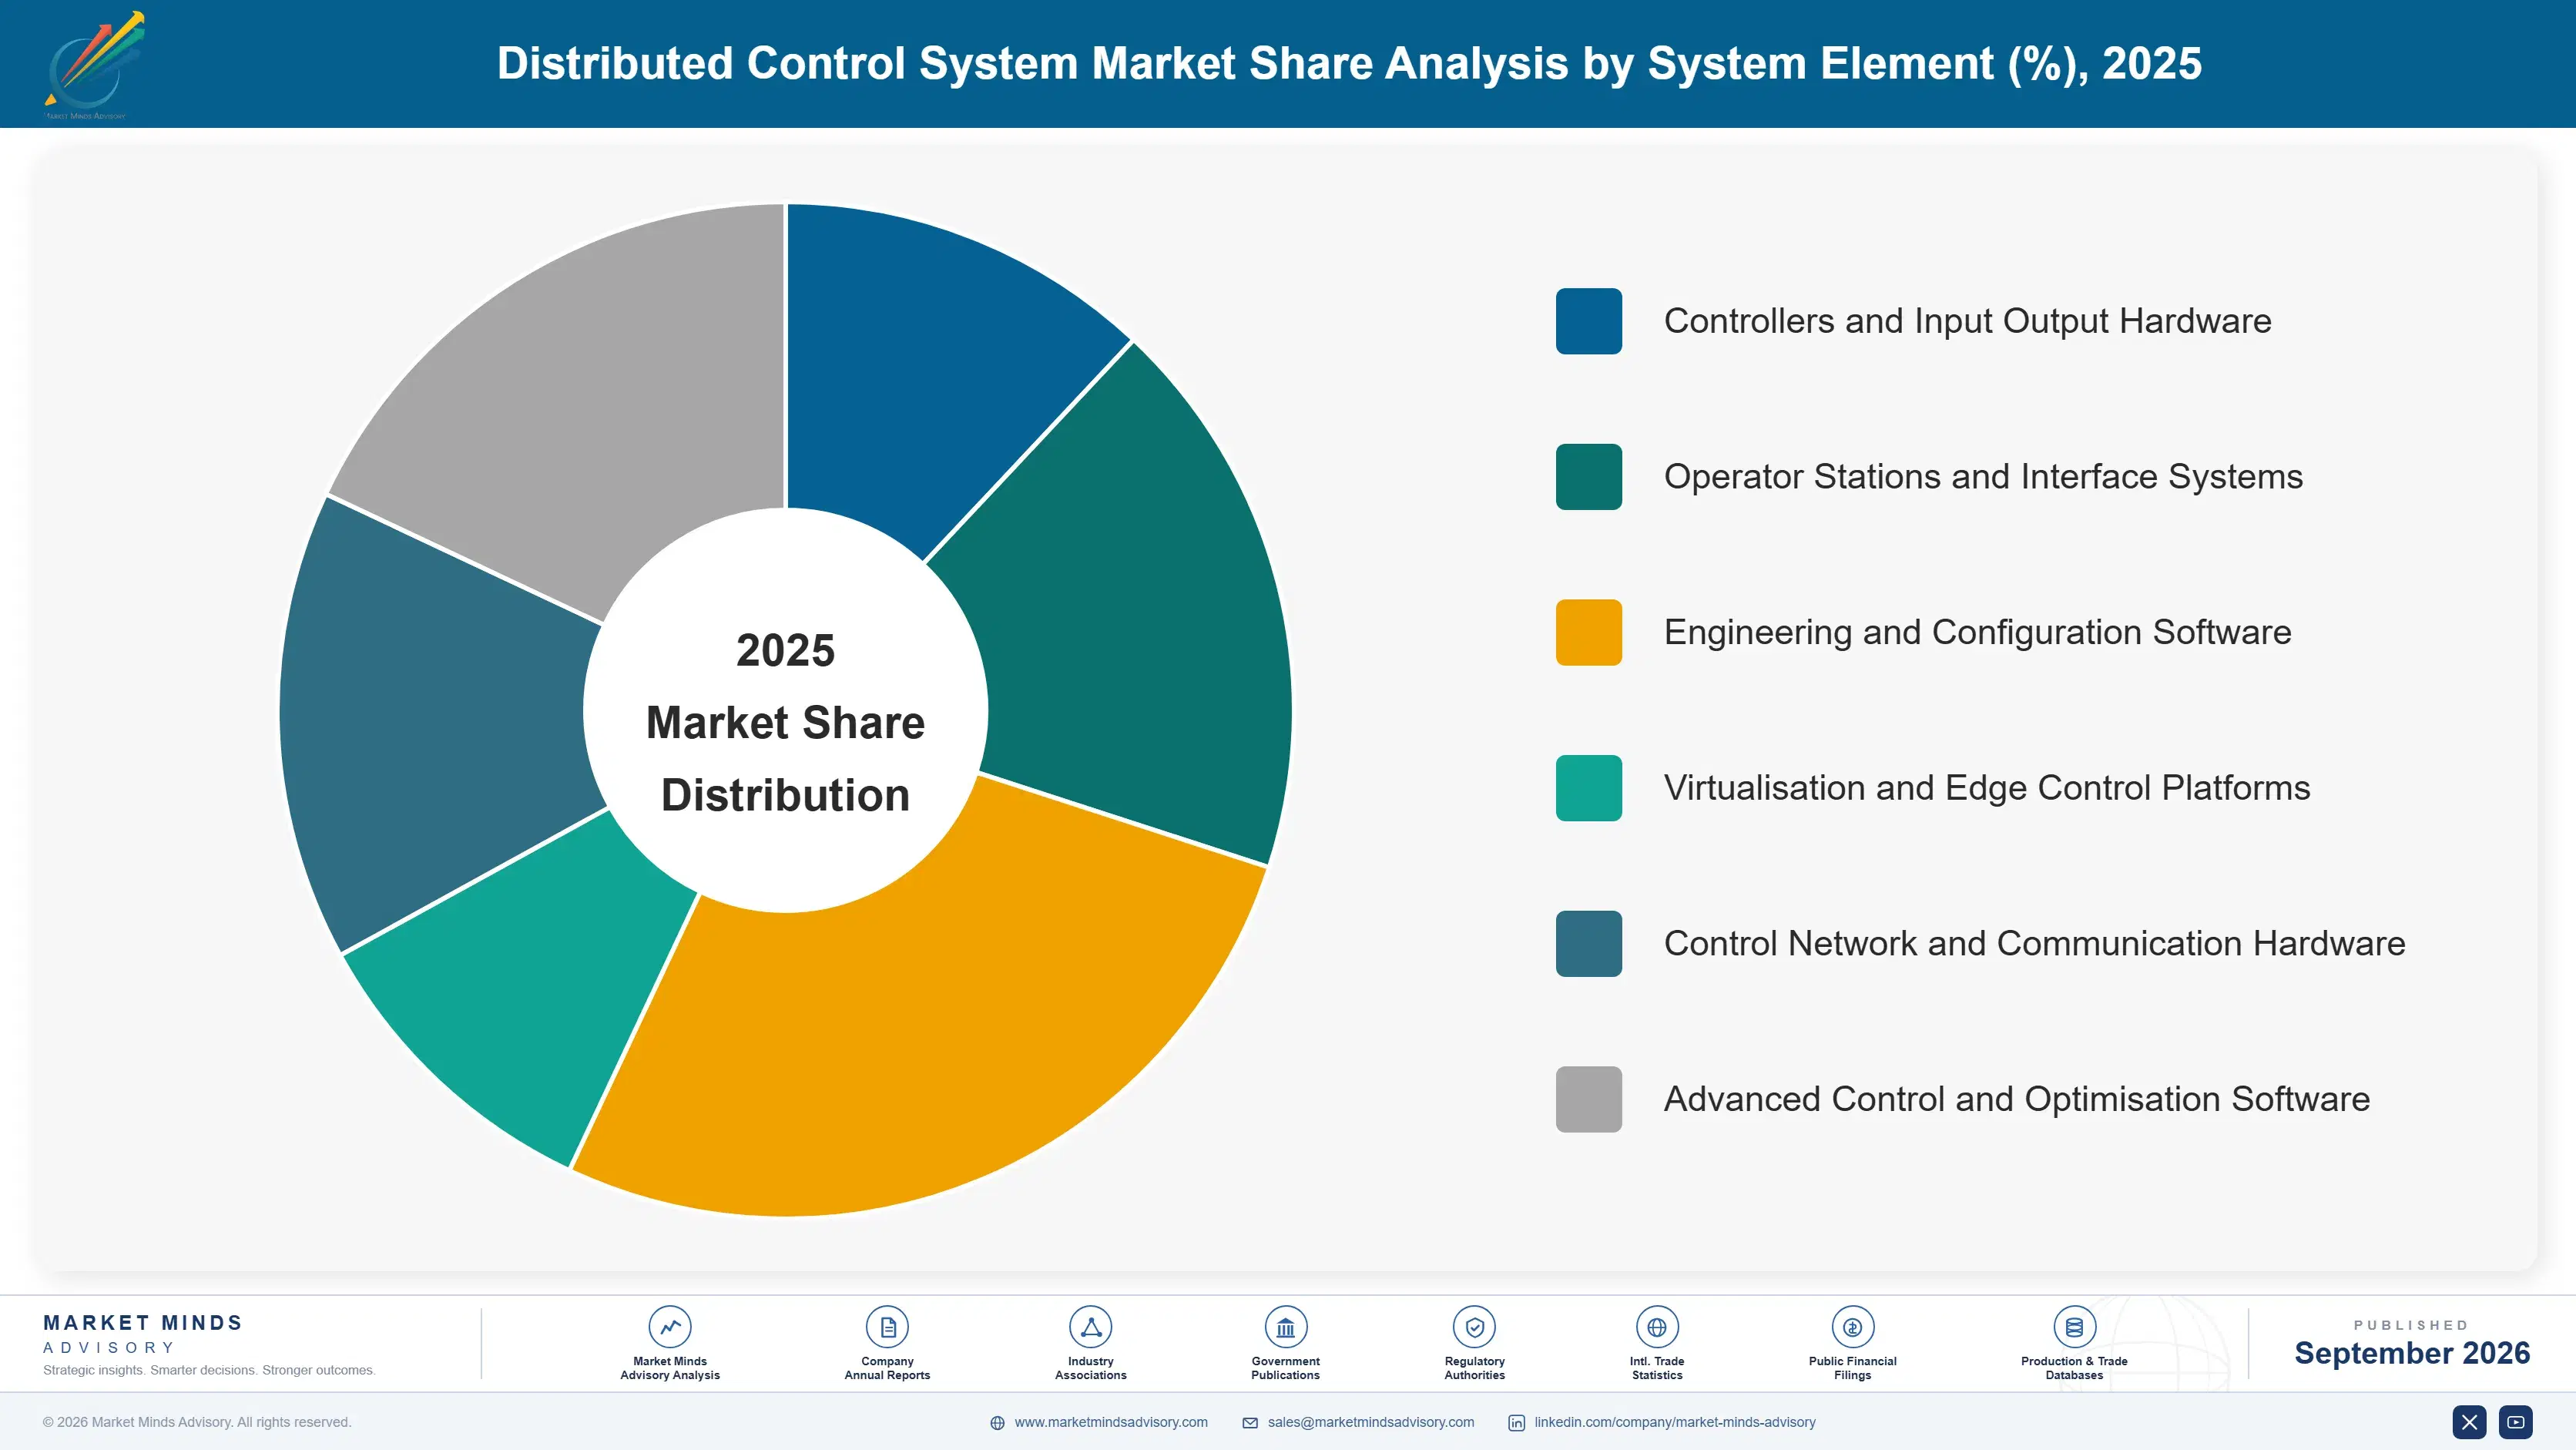Click the LinkedIn icon in footer
2576x1450 pixels.
[1516, 1423]
